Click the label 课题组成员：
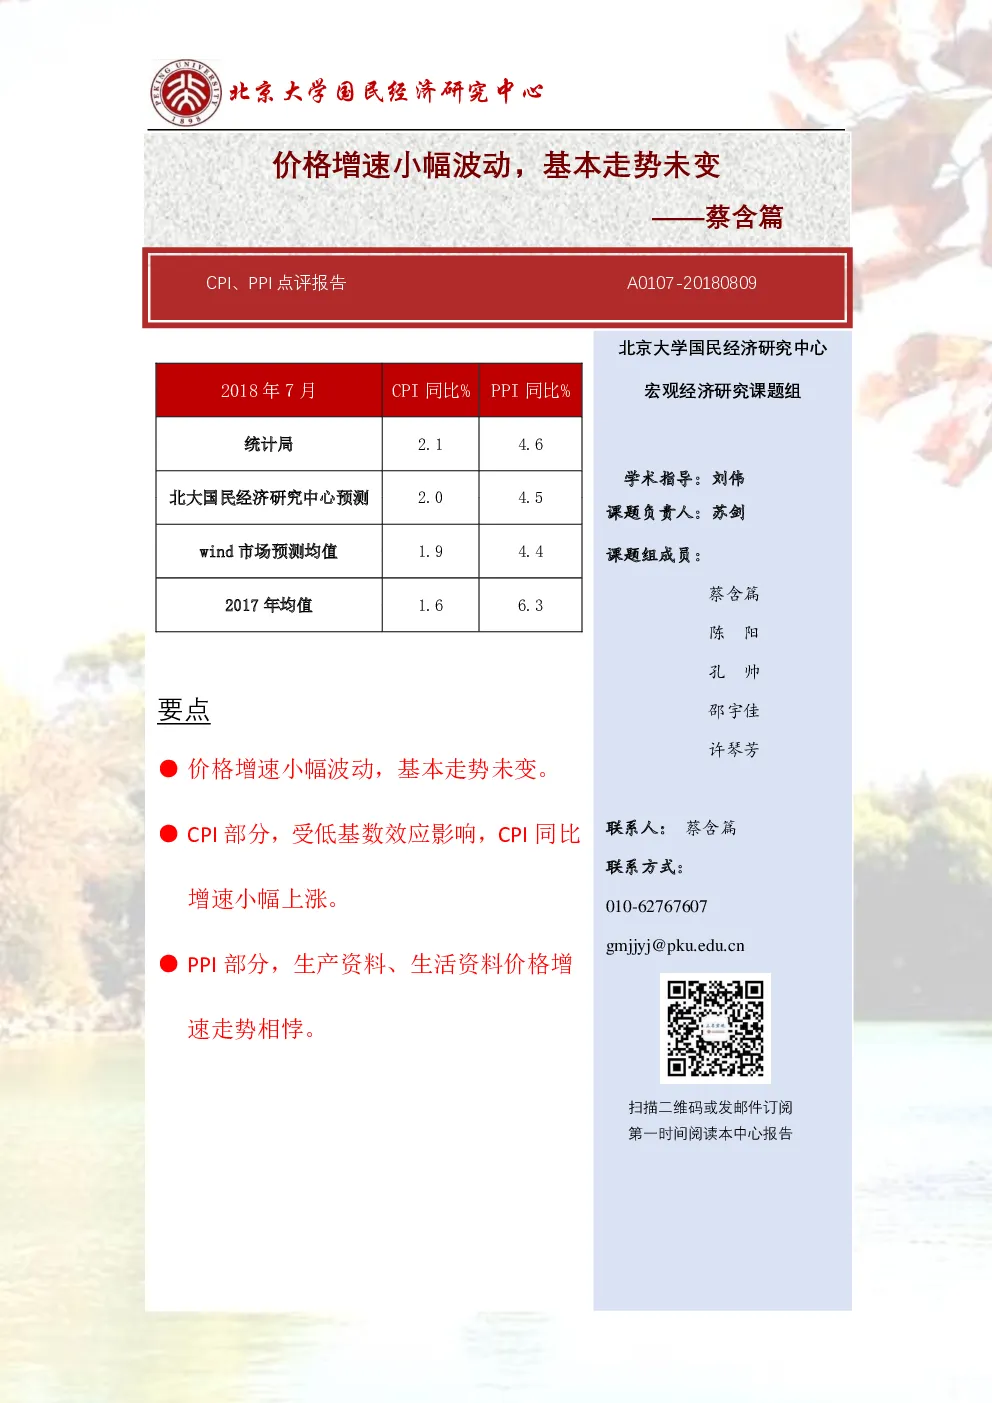This screenshot has width=992, height=1403. [654, 555]
